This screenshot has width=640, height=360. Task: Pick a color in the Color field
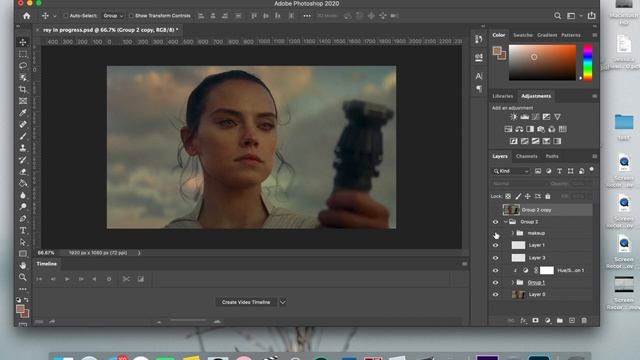(542, 62)
